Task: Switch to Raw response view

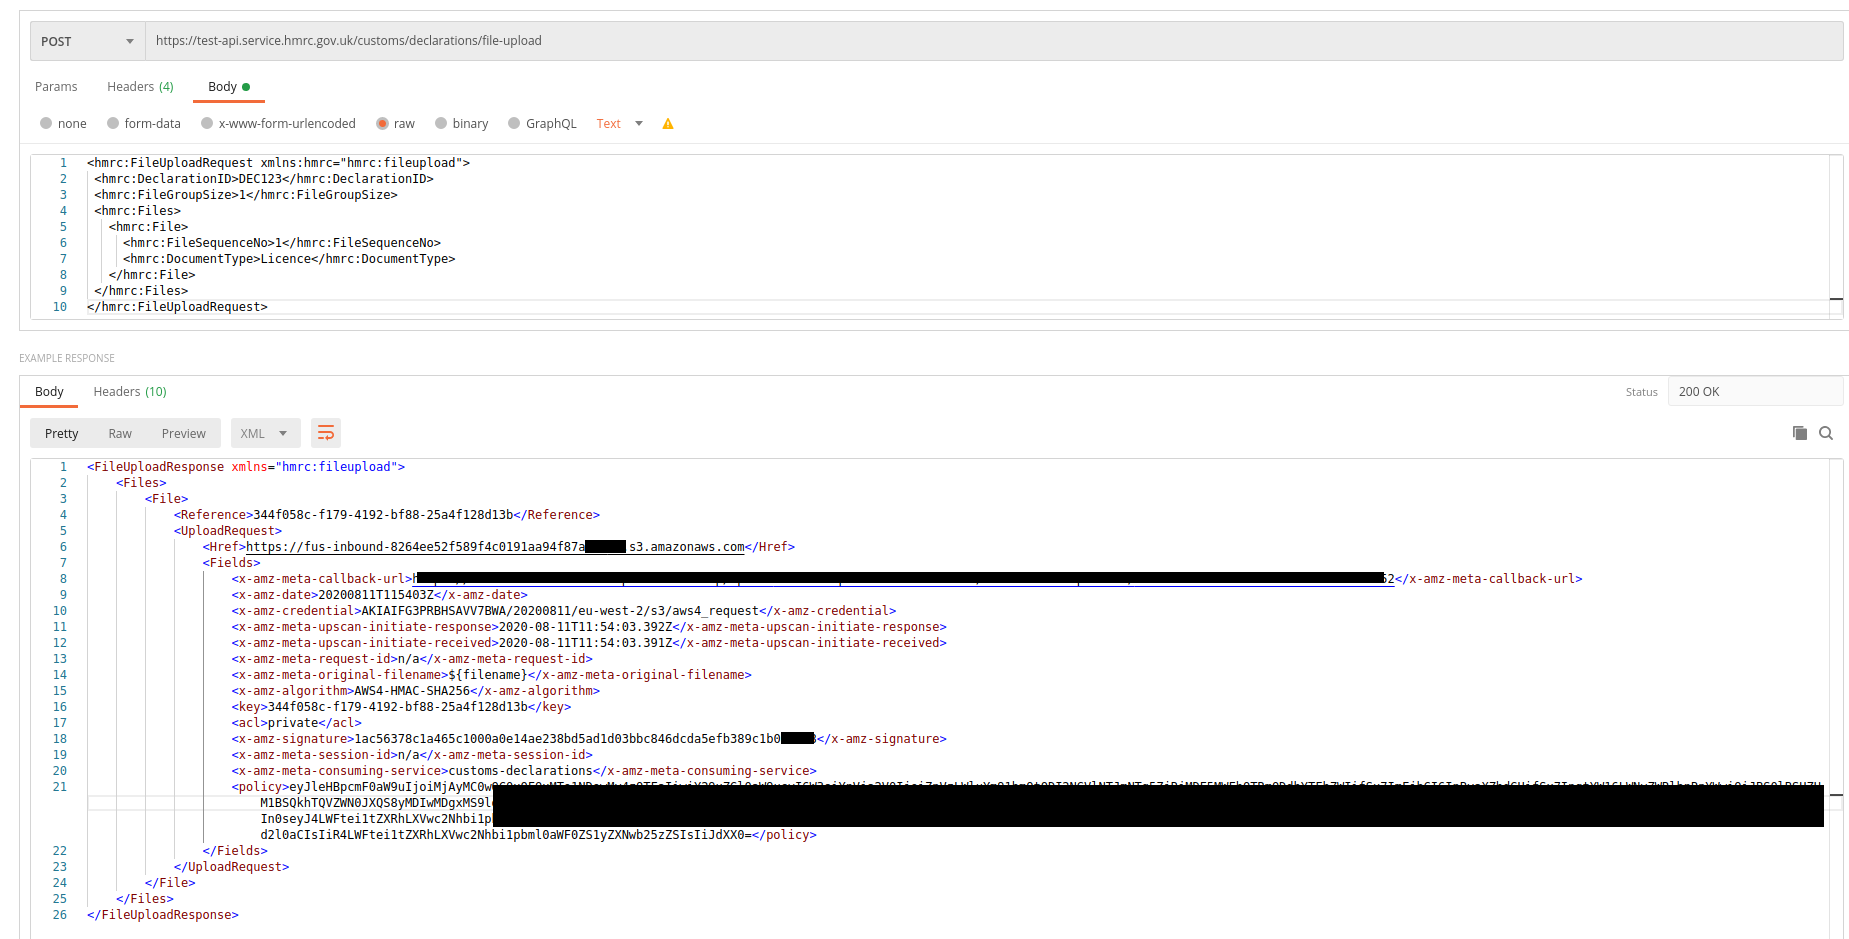Action: tap(120, 434)
